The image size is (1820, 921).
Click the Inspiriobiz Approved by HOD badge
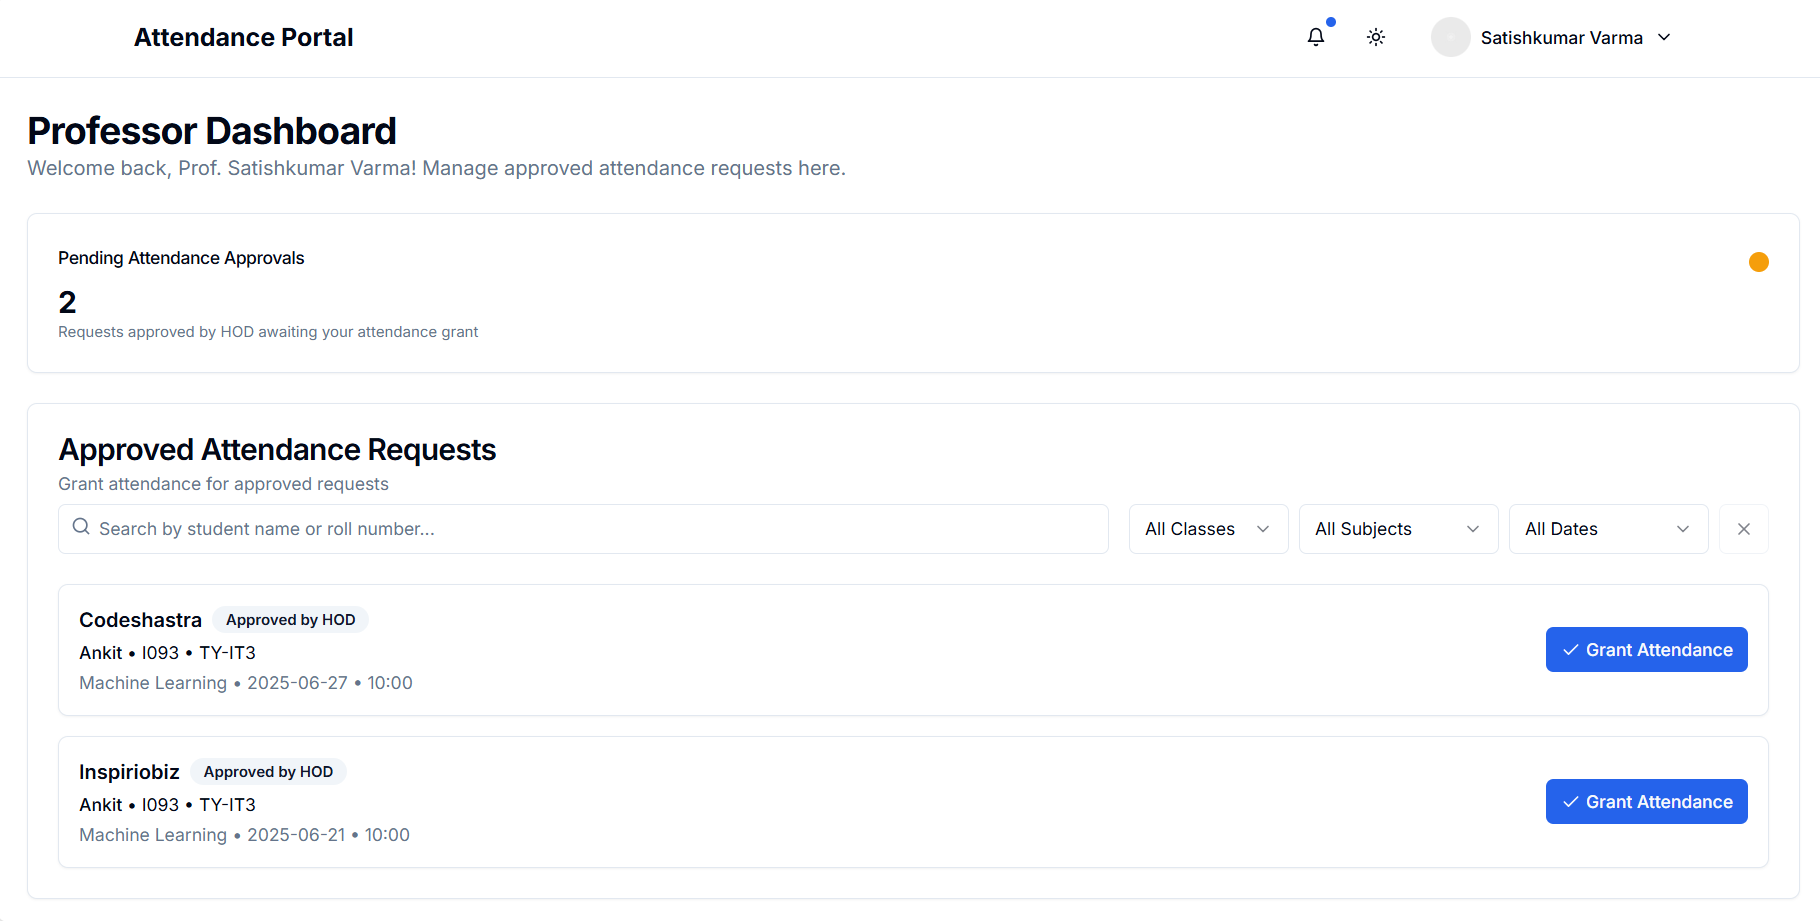pos(268,772)
